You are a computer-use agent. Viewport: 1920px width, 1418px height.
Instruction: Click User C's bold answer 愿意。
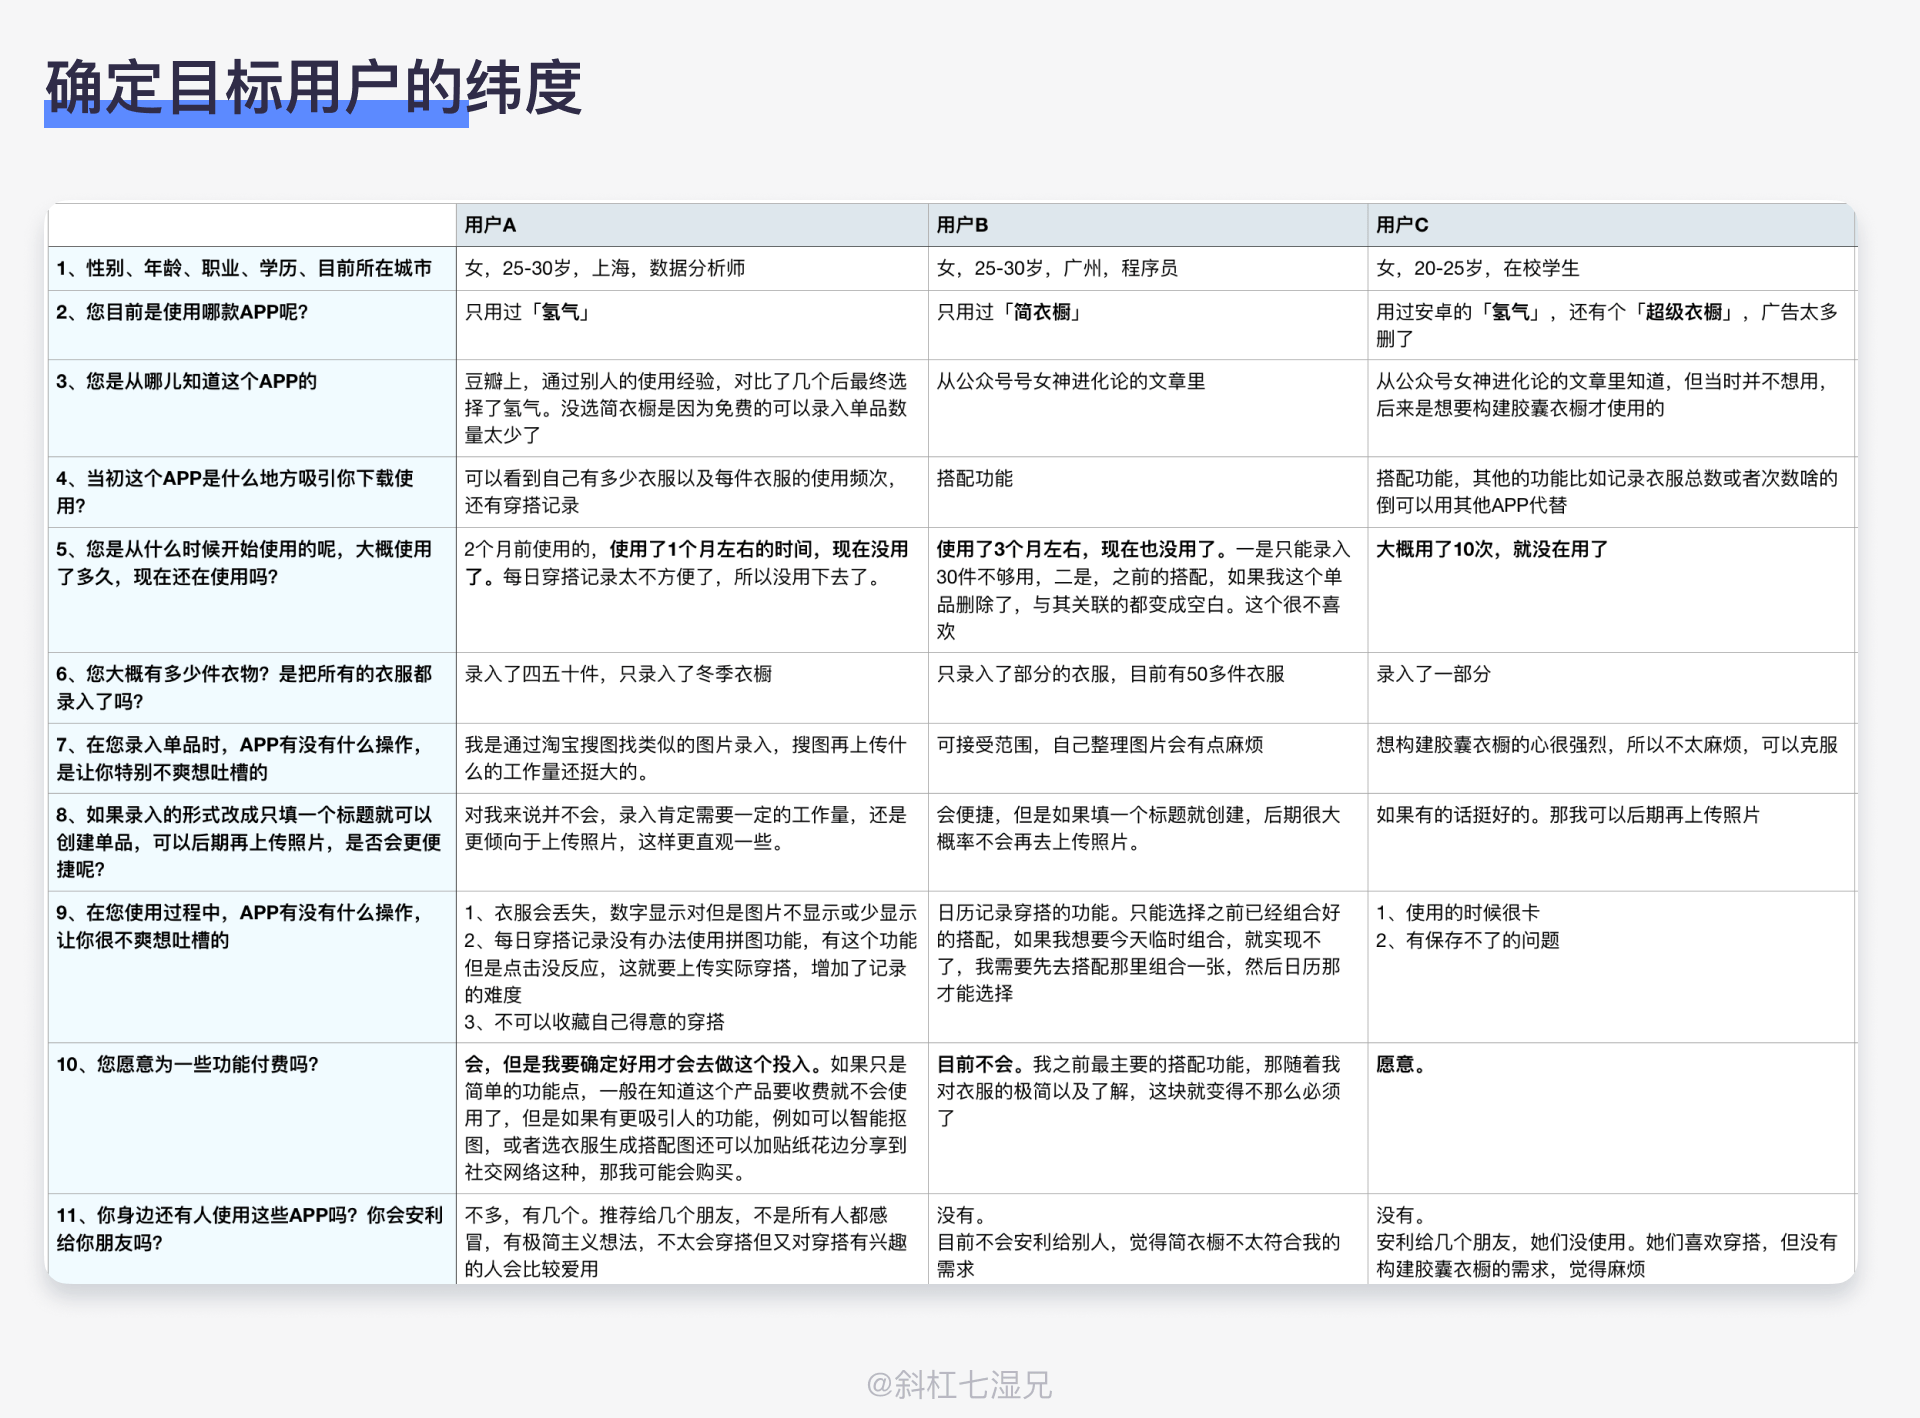[x=1400, y=1064]
